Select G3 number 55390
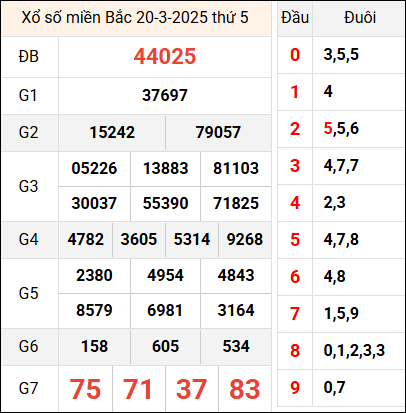 [x=165, y=203]
